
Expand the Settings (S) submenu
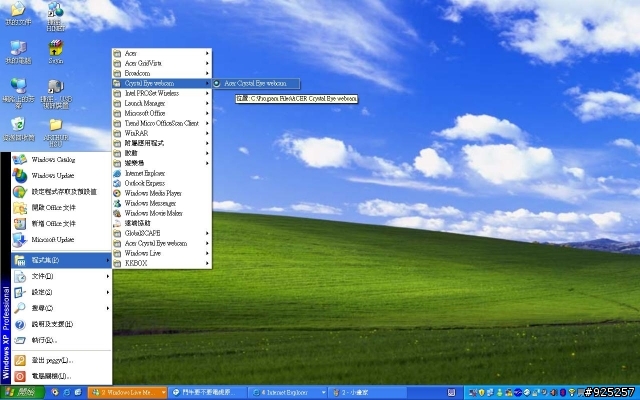pyautogui.click(x=61, y=292)
